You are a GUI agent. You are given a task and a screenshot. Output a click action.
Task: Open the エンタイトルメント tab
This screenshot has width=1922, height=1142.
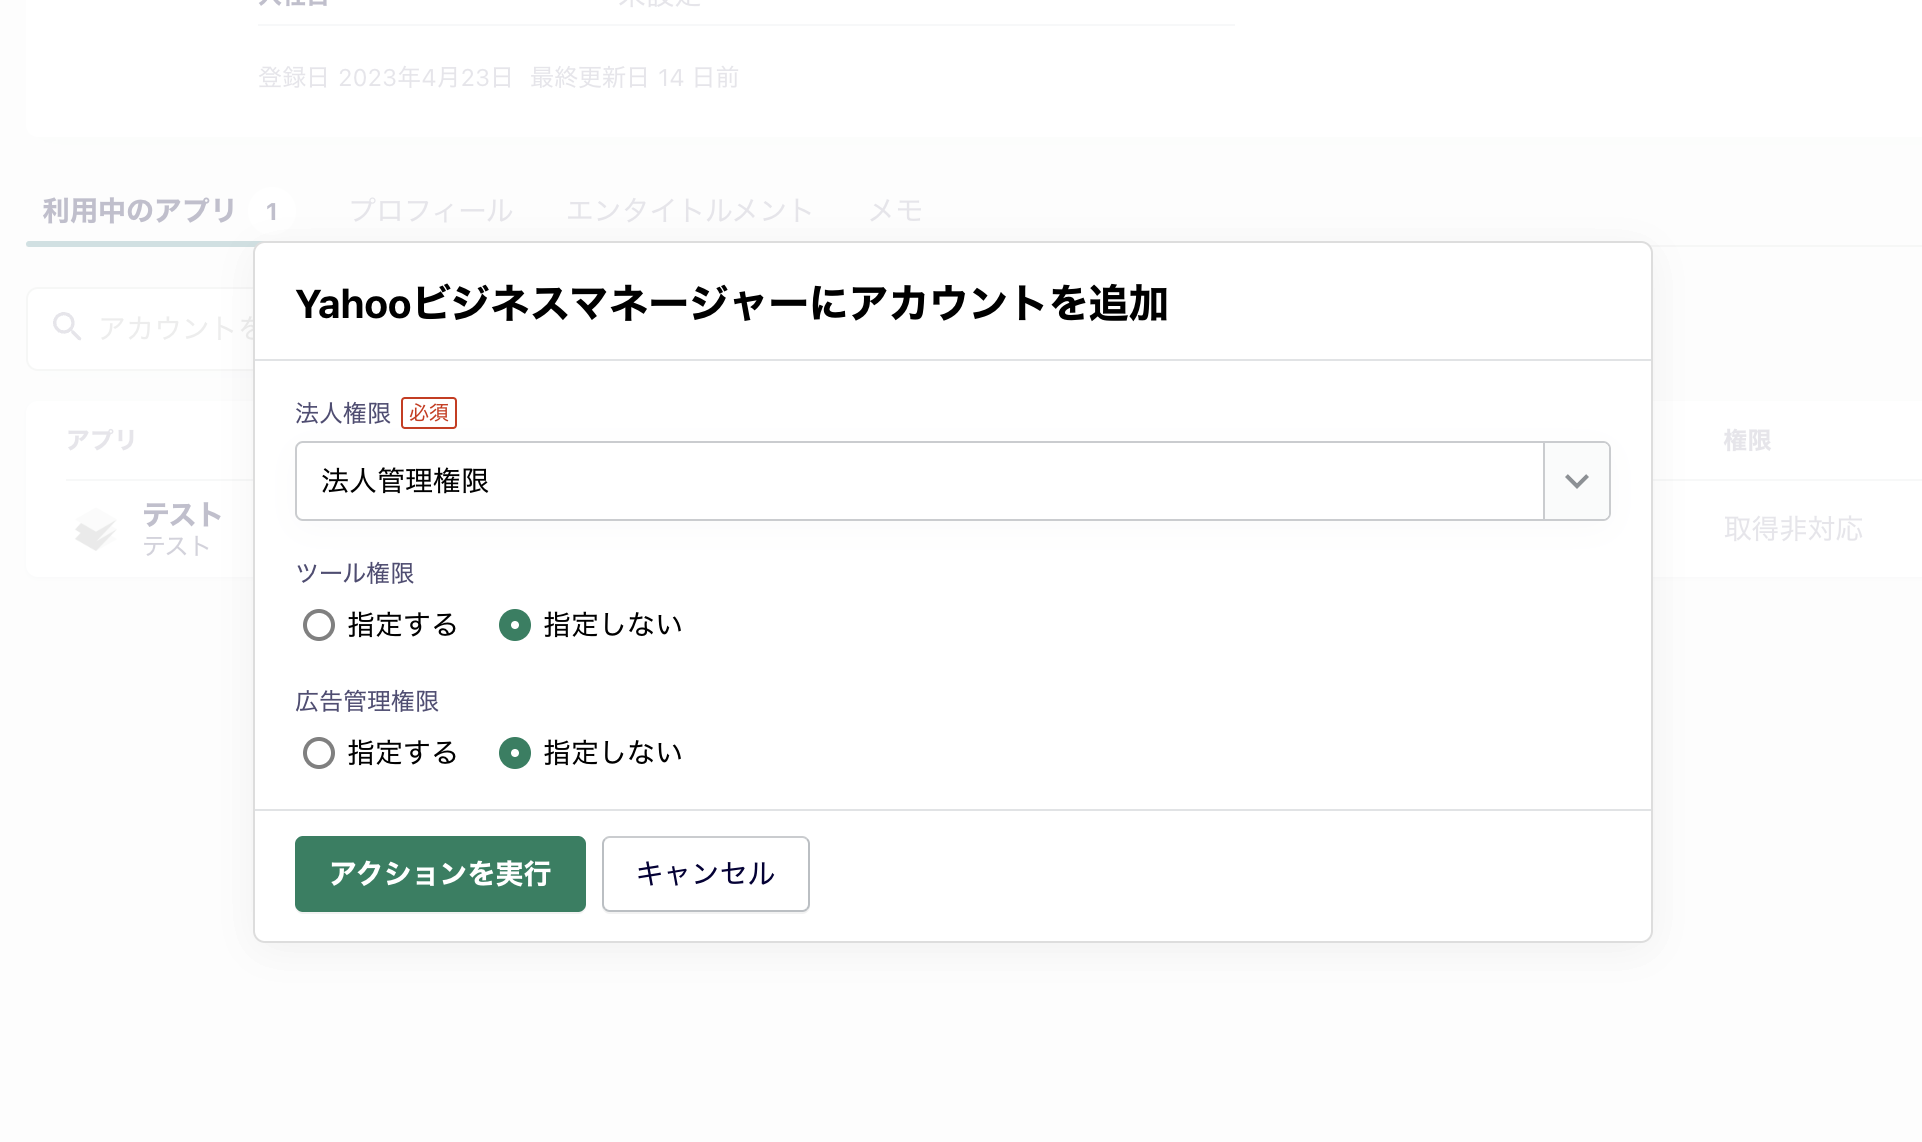click(689, 211)
